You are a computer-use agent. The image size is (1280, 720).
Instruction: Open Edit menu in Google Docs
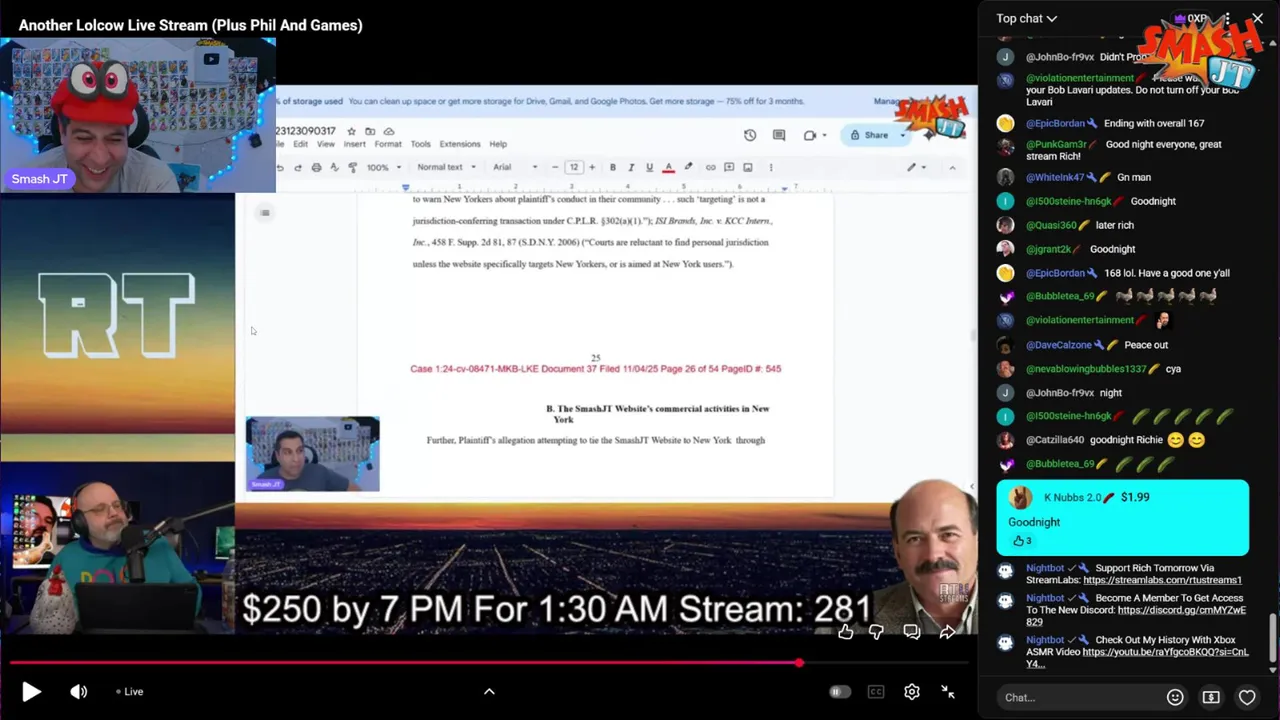(x=300, y=144)
